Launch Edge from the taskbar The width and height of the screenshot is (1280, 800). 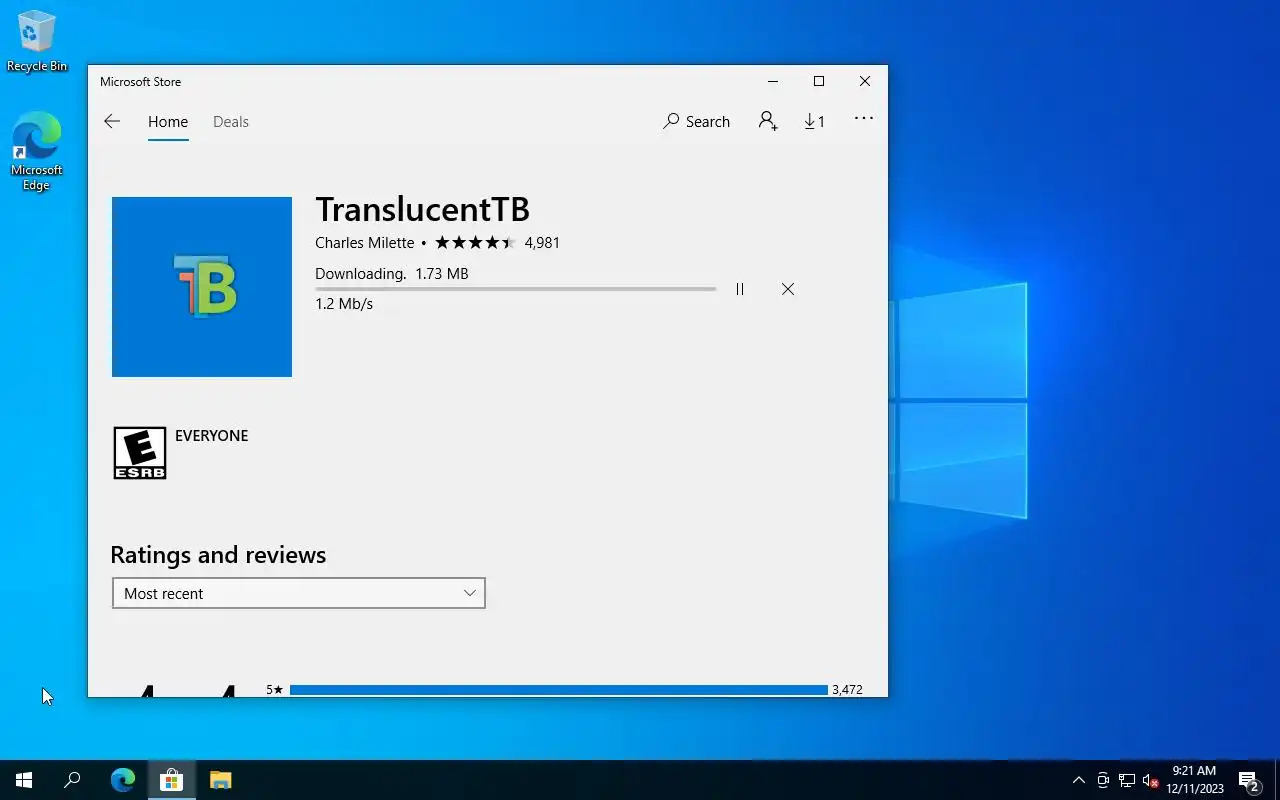click(123, 780)
